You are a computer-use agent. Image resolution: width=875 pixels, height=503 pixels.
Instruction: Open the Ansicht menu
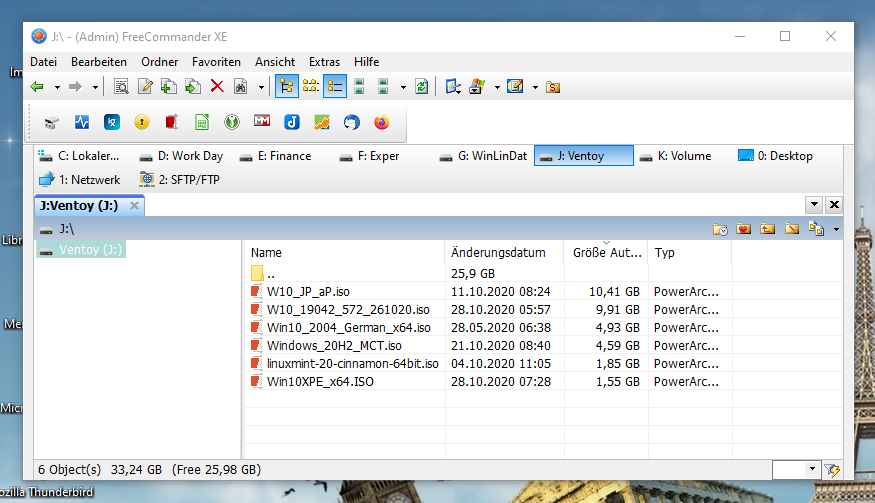(275, 62)
